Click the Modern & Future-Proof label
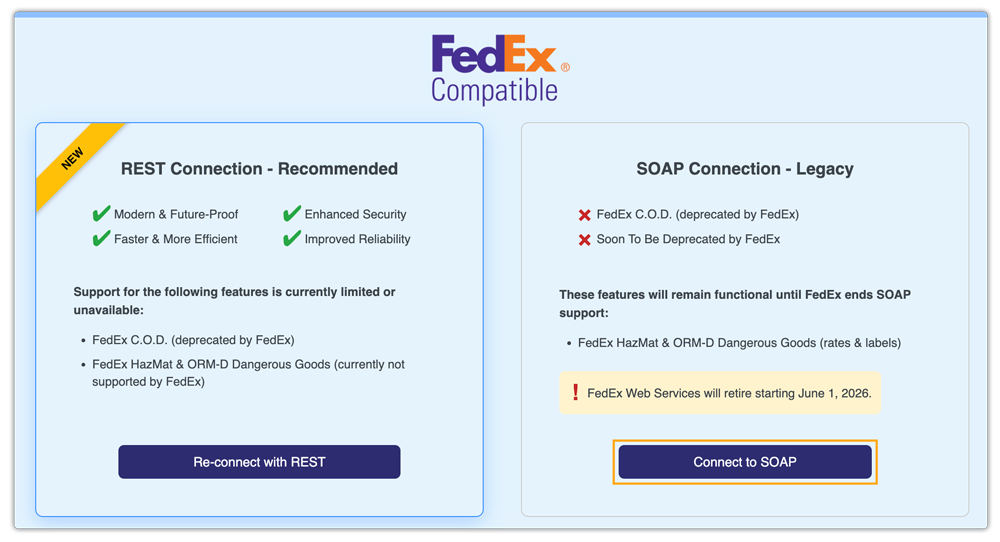This screenshot has height=542, width=1000. click(x=176, y=214)
